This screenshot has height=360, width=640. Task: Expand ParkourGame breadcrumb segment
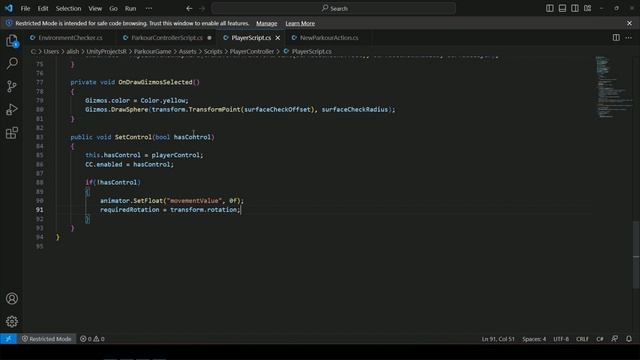point(153,51)
